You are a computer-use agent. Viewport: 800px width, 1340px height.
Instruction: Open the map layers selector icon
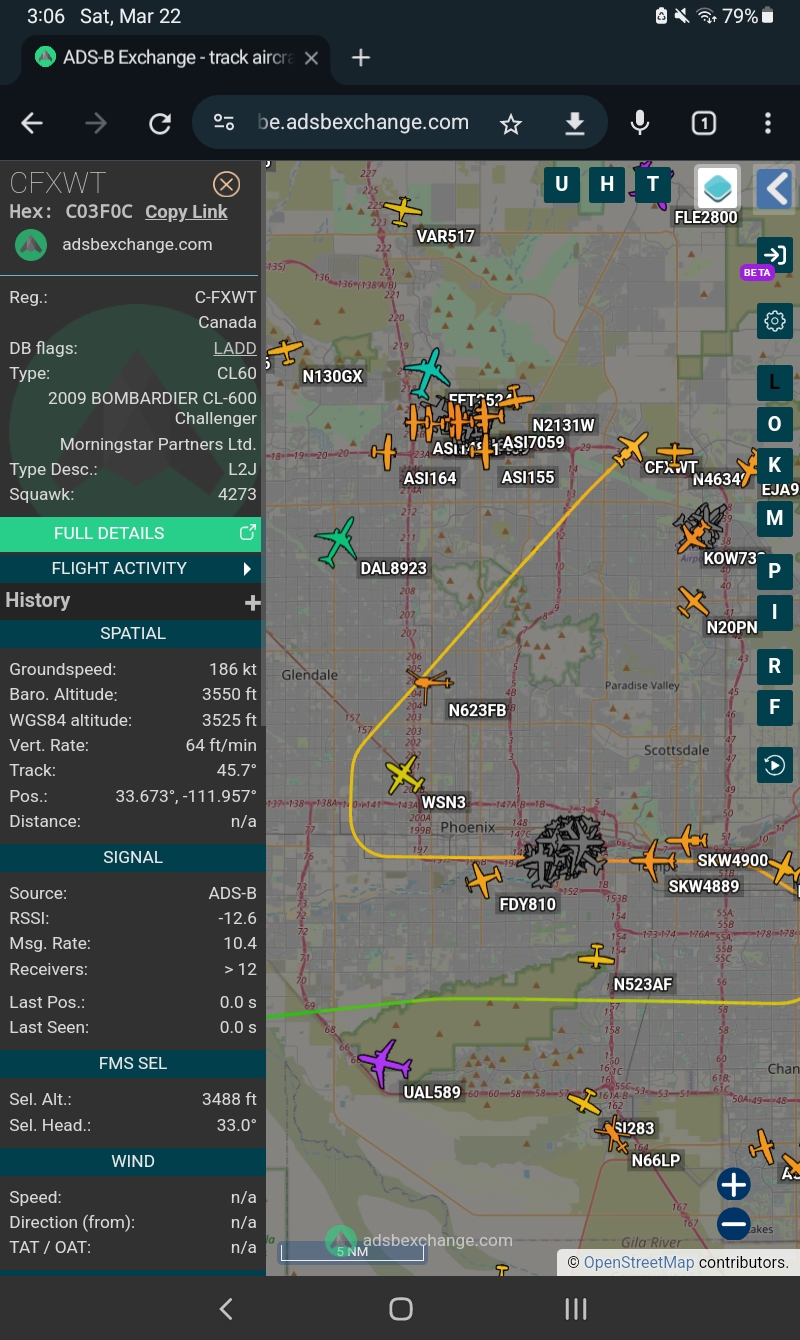(x=717, y=187)
